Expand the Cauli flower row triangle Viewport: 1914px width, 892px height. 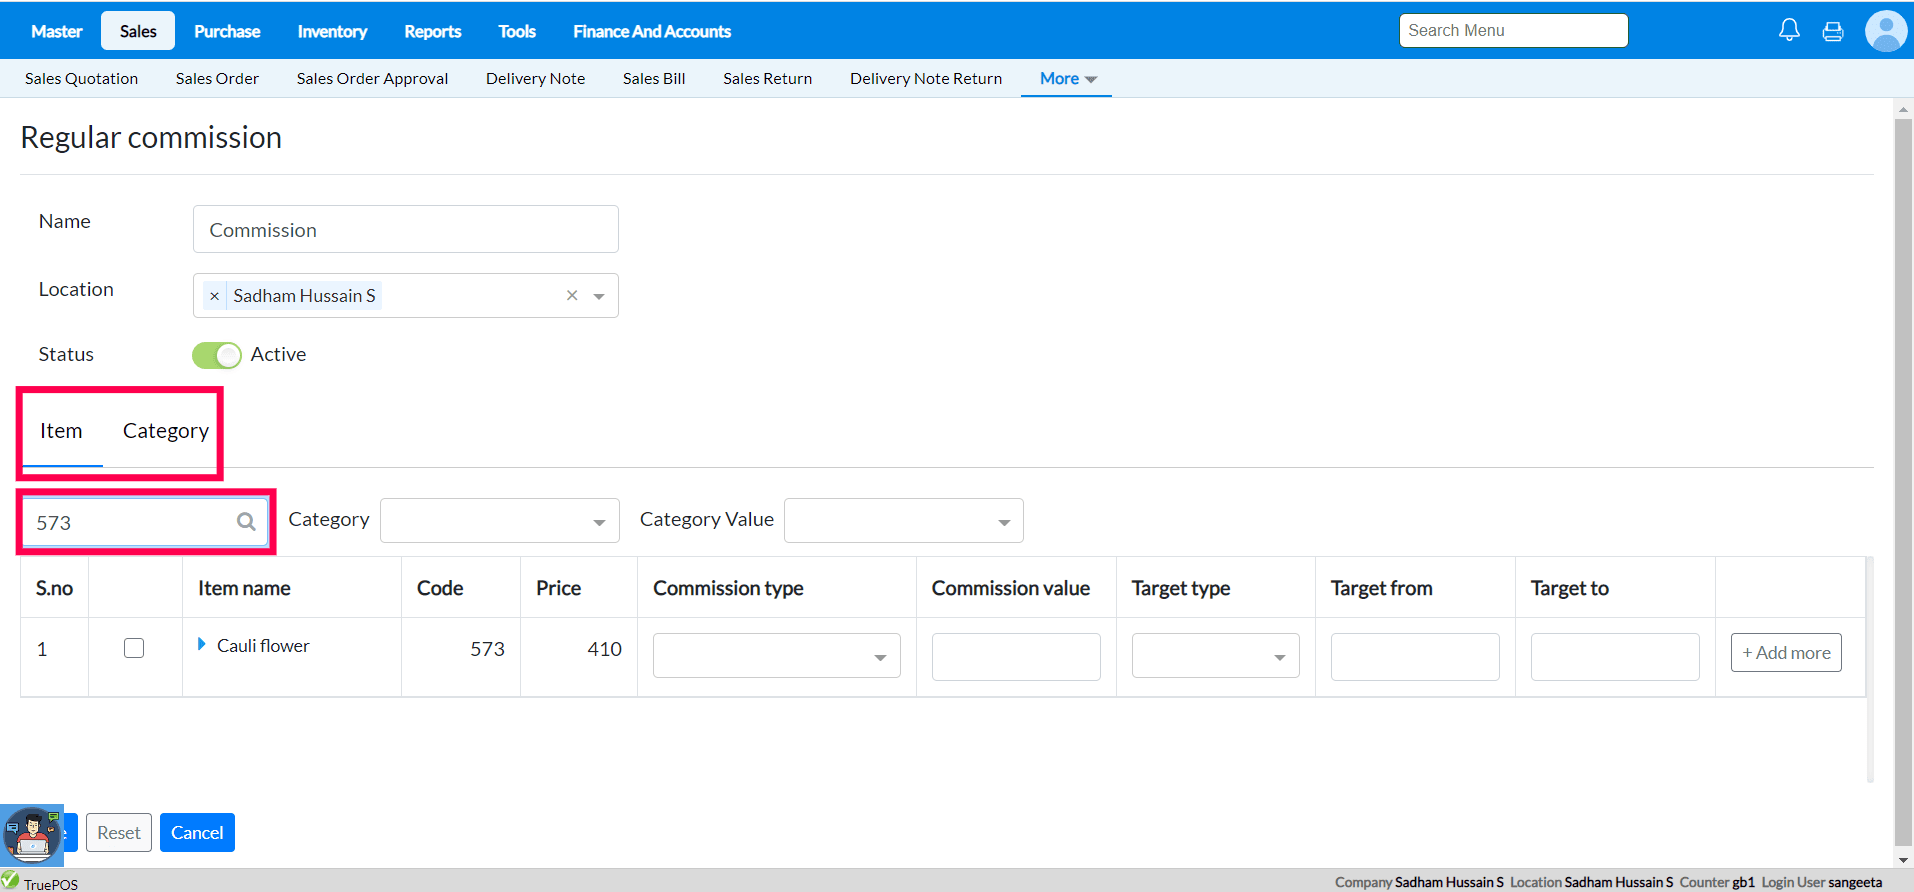coord(202,645)
